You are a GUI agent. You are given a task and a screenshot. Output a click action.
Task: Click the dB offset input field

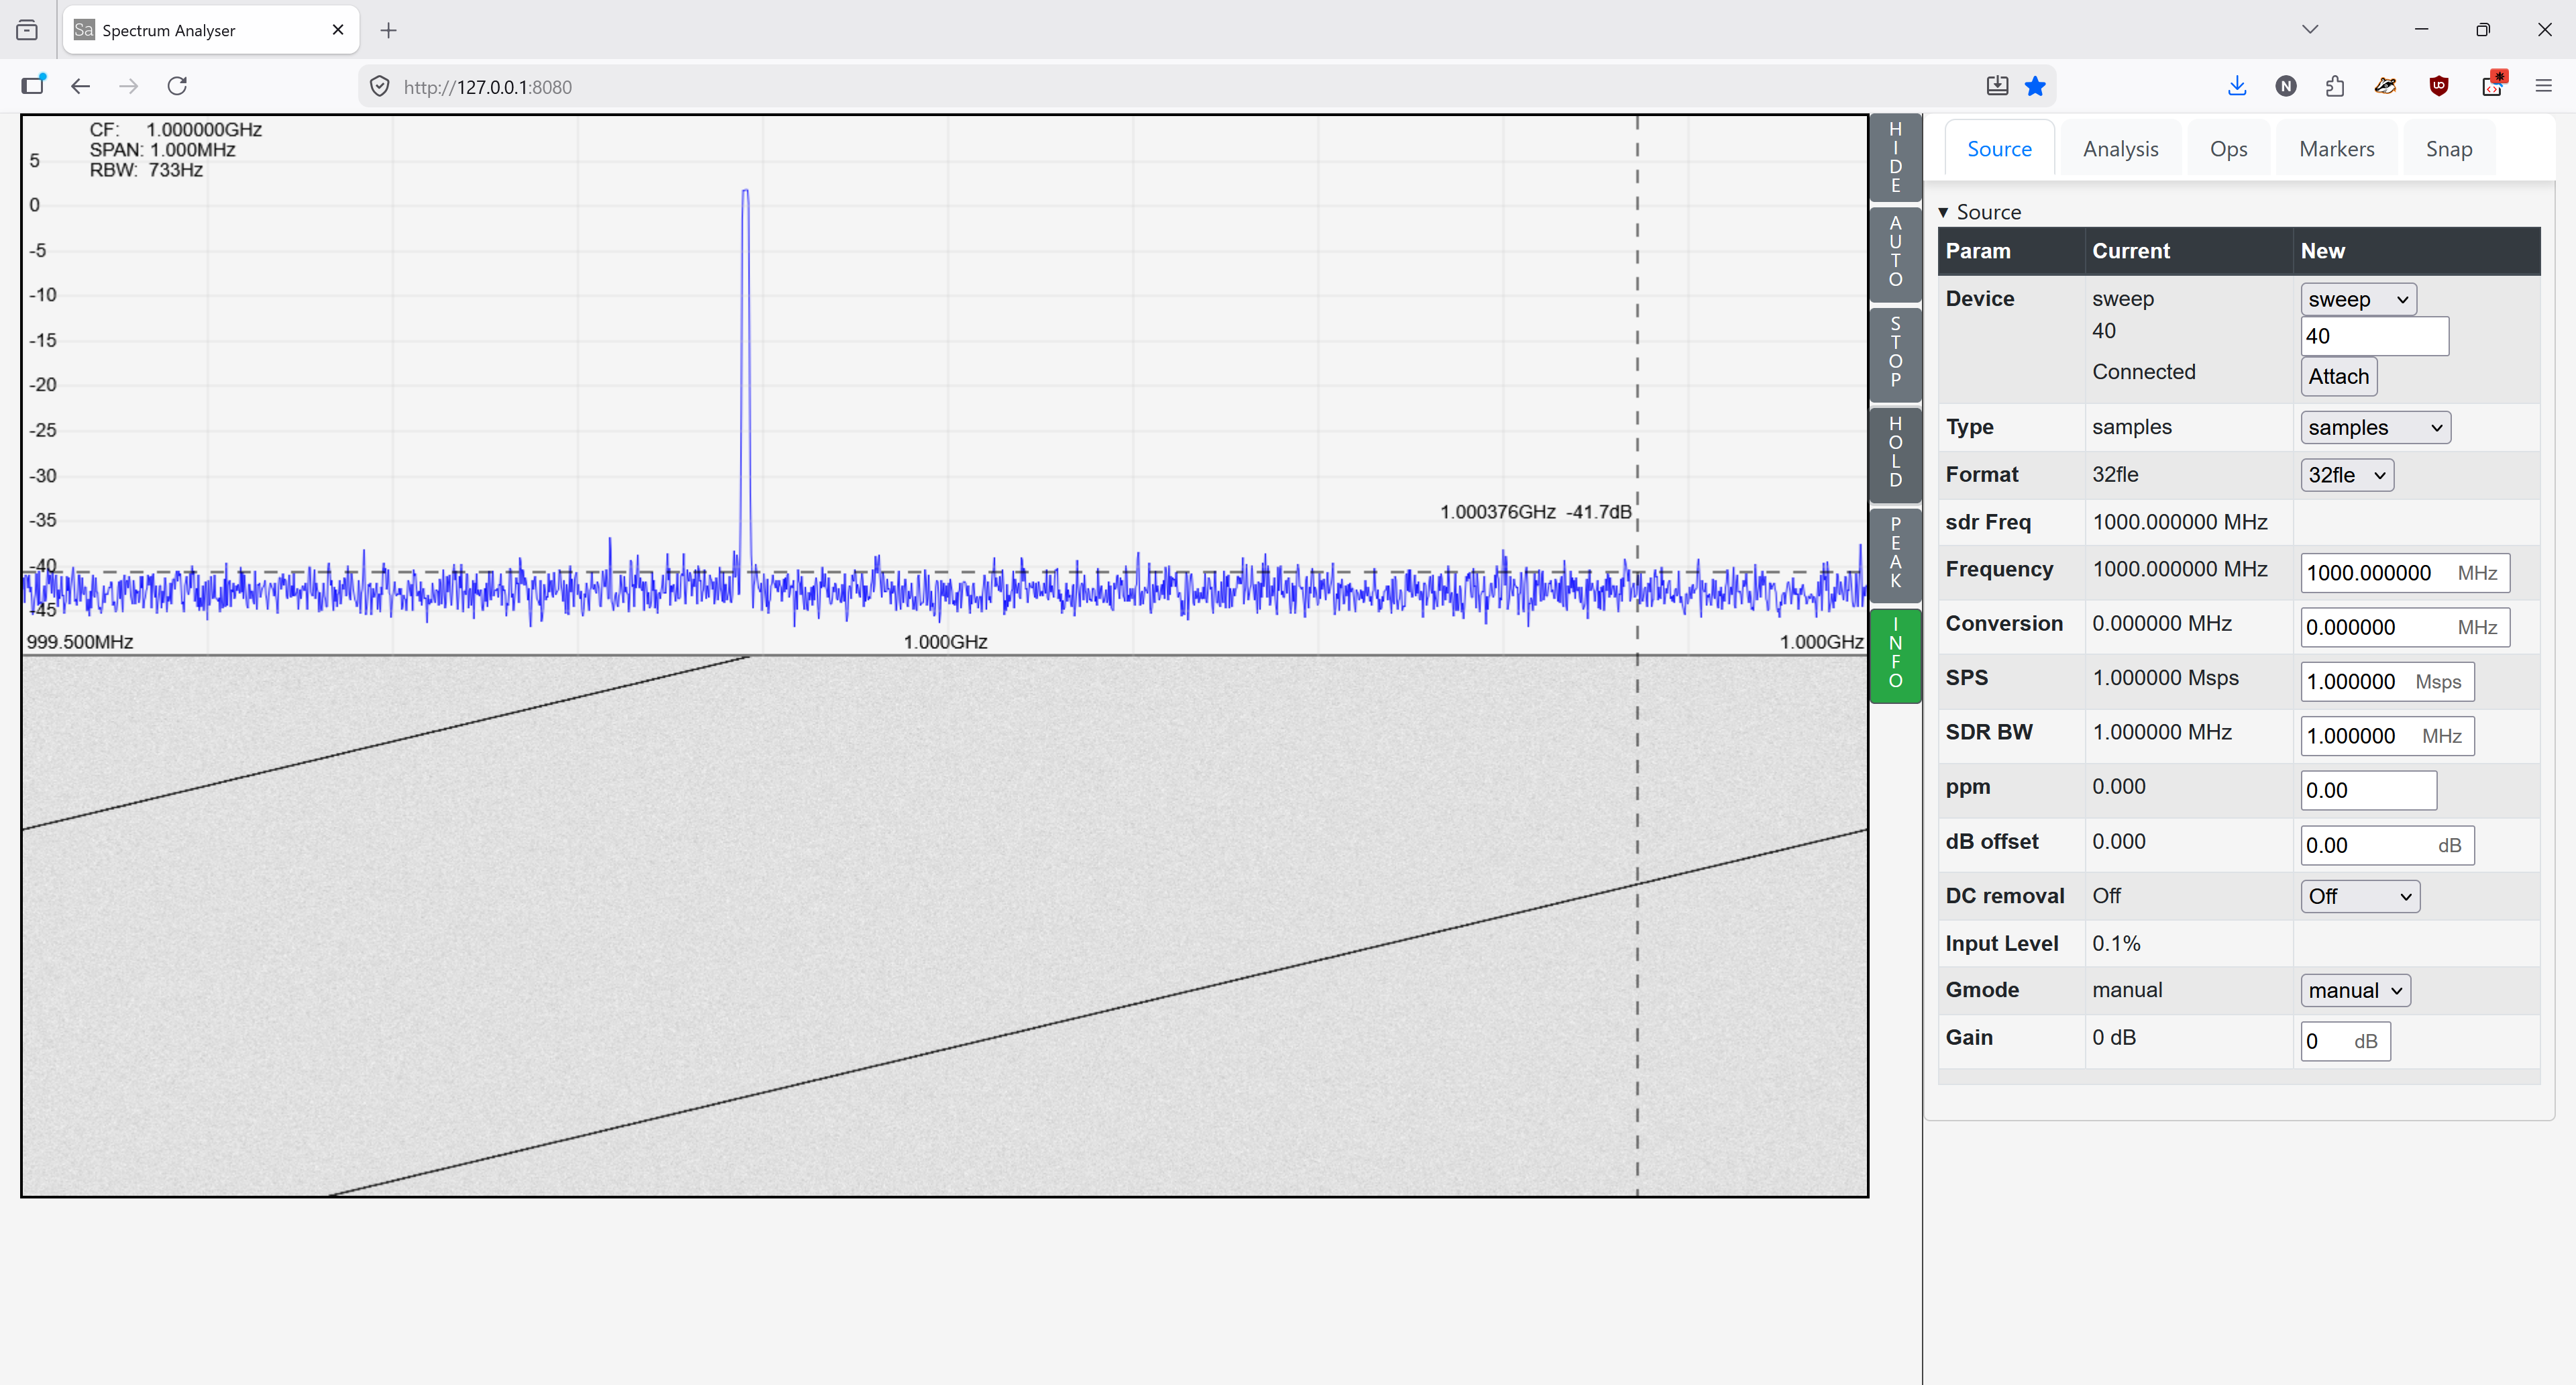click(2387, 845)
